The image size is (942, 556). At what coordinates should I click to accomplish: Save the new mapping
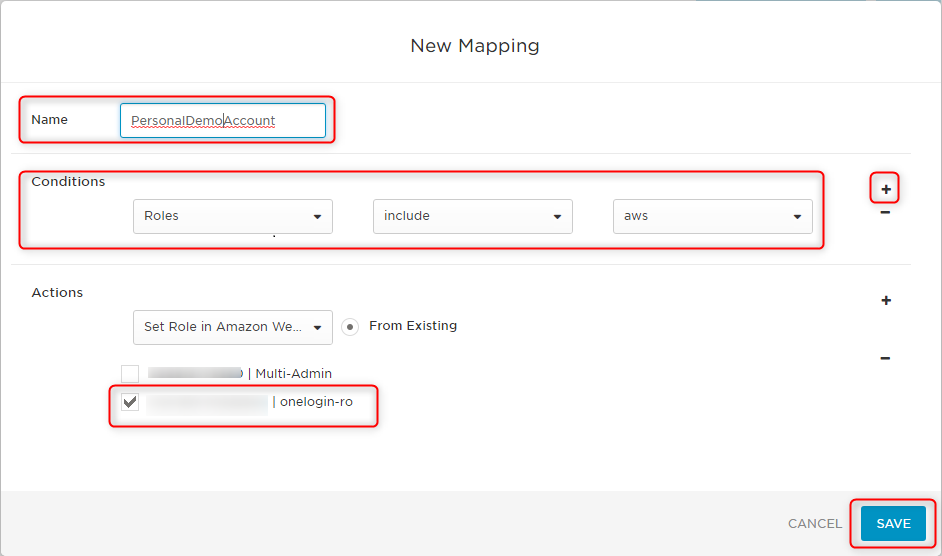click(893, 524)
